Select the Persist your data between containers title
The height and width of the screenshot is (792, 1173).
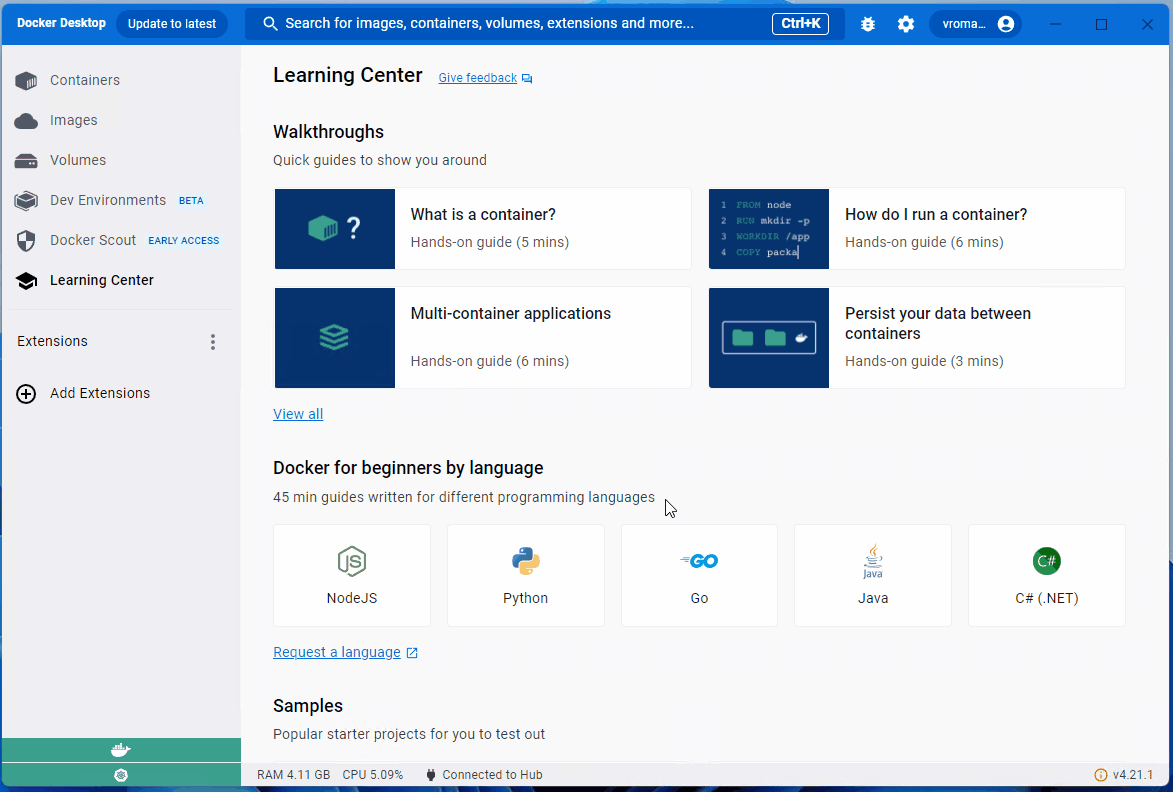pos(938,324)
